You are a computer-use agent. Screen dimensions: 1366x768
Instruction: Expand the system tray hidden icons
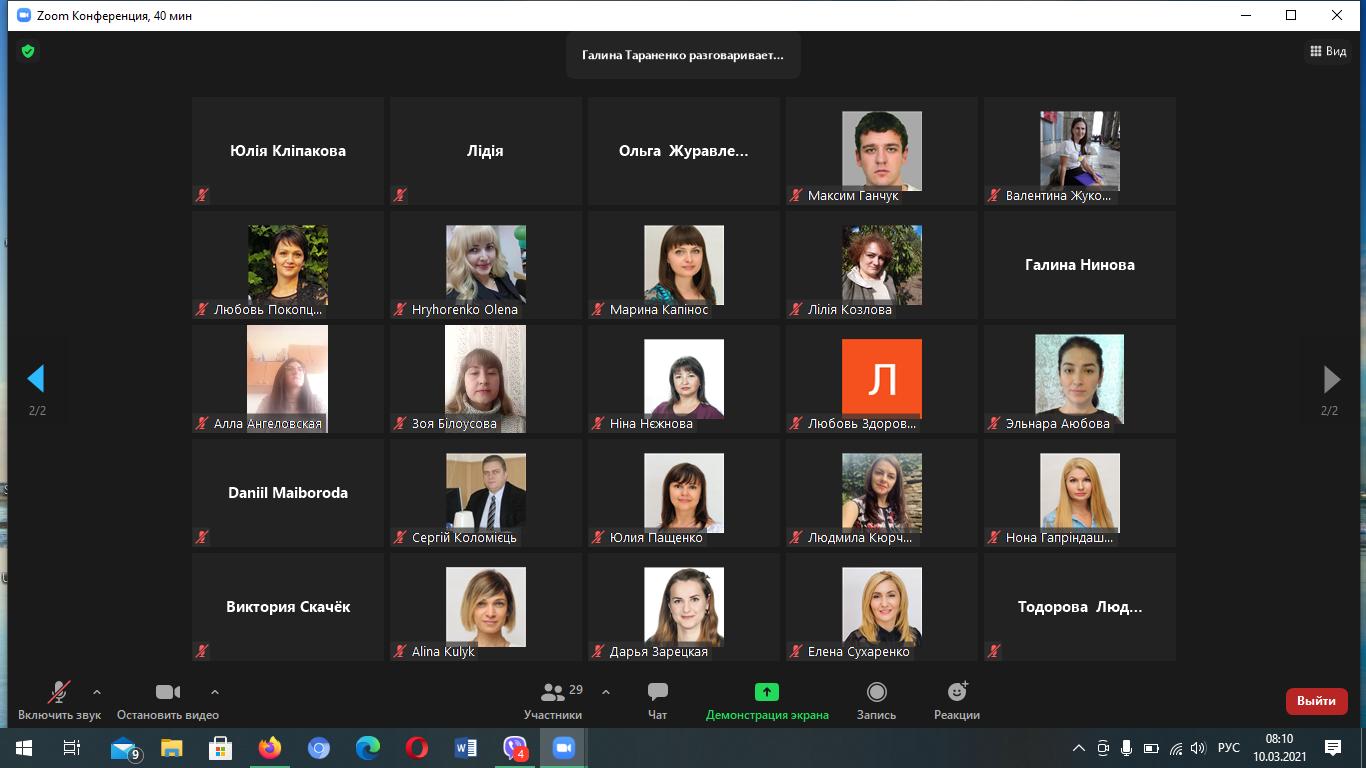click(x=1079, y=747)
